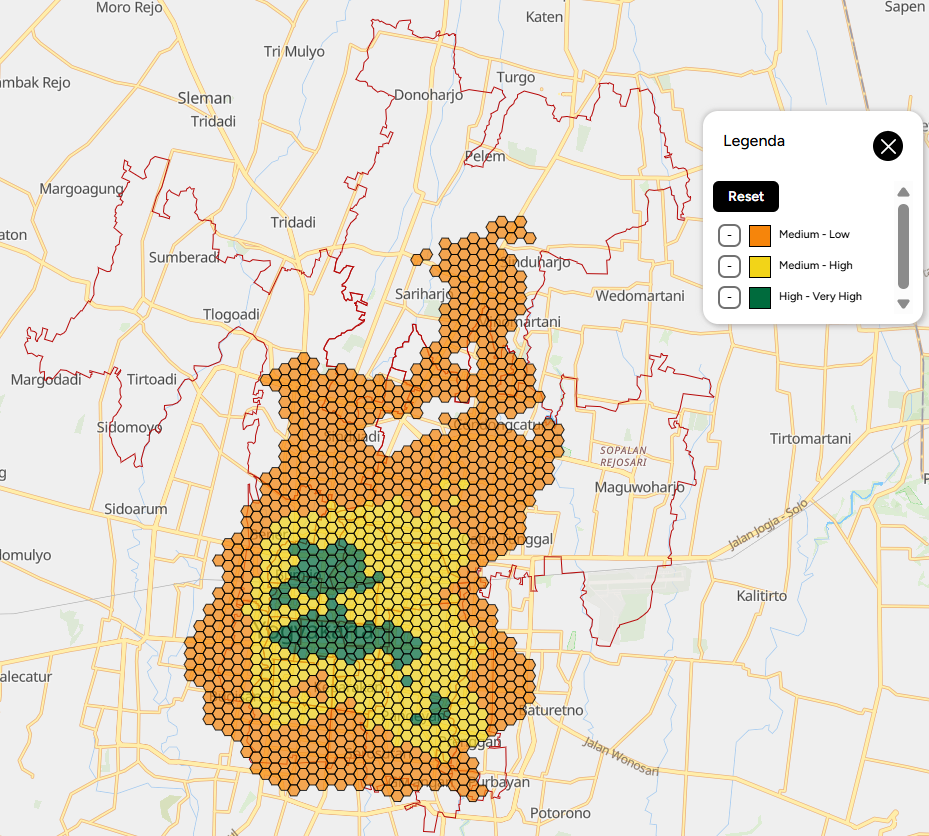This screenshot has height=836, width=929.
Task: Click the Turgo map label
Action: click(515, 77)
